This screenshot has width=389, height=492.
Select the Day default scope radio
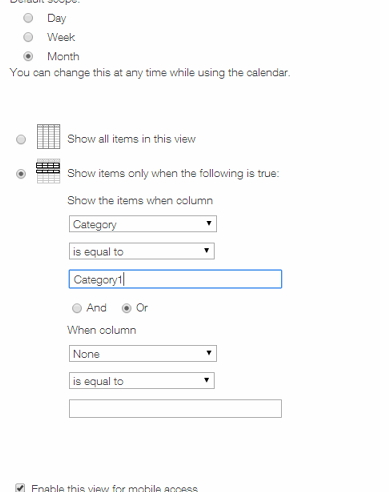[28, 18]
